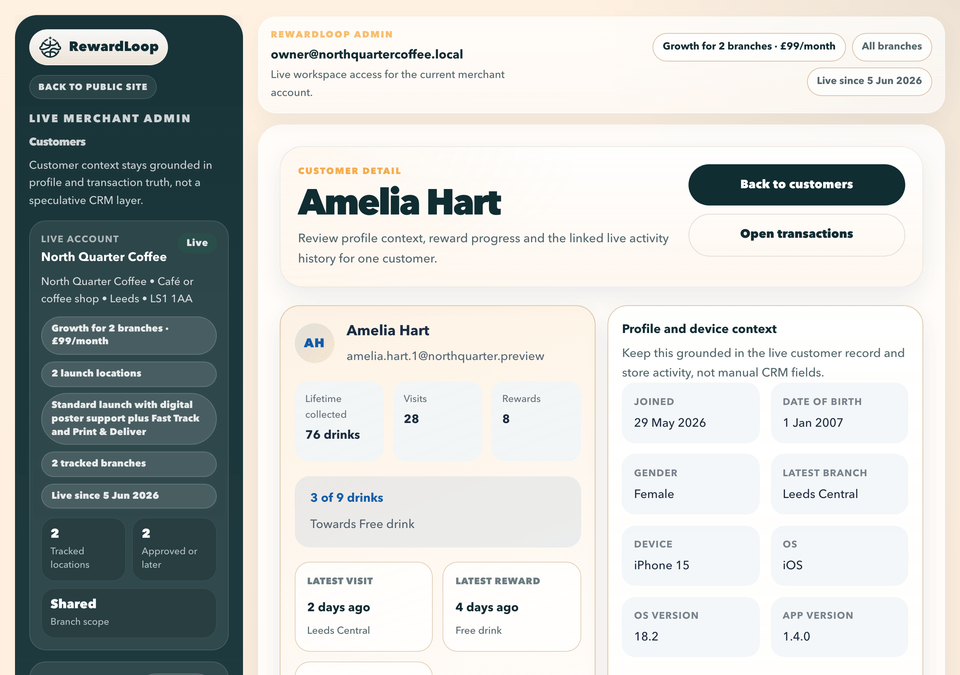Click the Lifetime collected 76 drinks tile
The image size is (960, 675).
tap(339, 420)
